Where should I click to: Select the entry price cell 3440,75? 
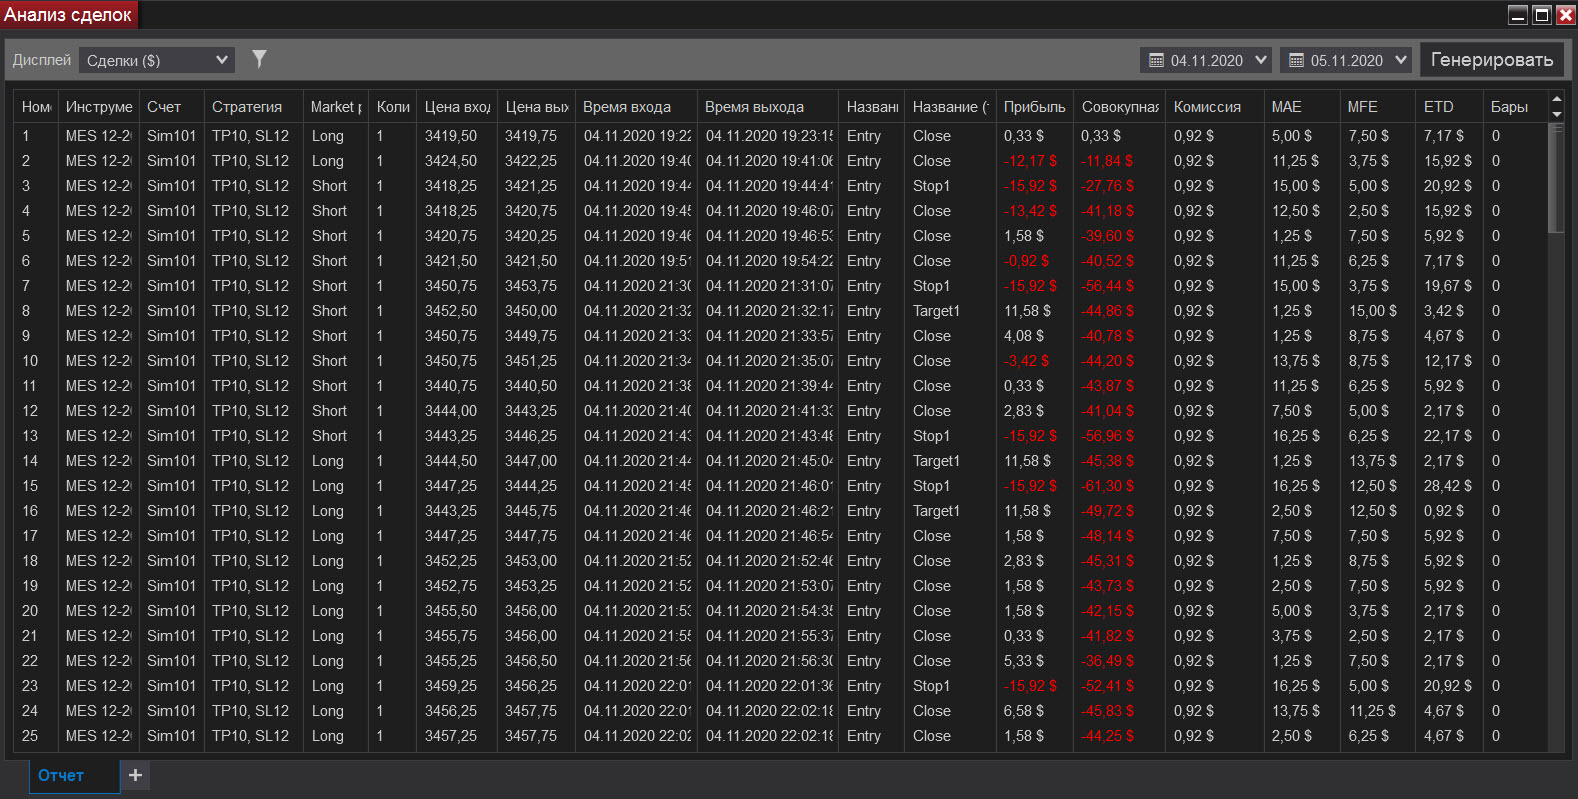[451, 386]
